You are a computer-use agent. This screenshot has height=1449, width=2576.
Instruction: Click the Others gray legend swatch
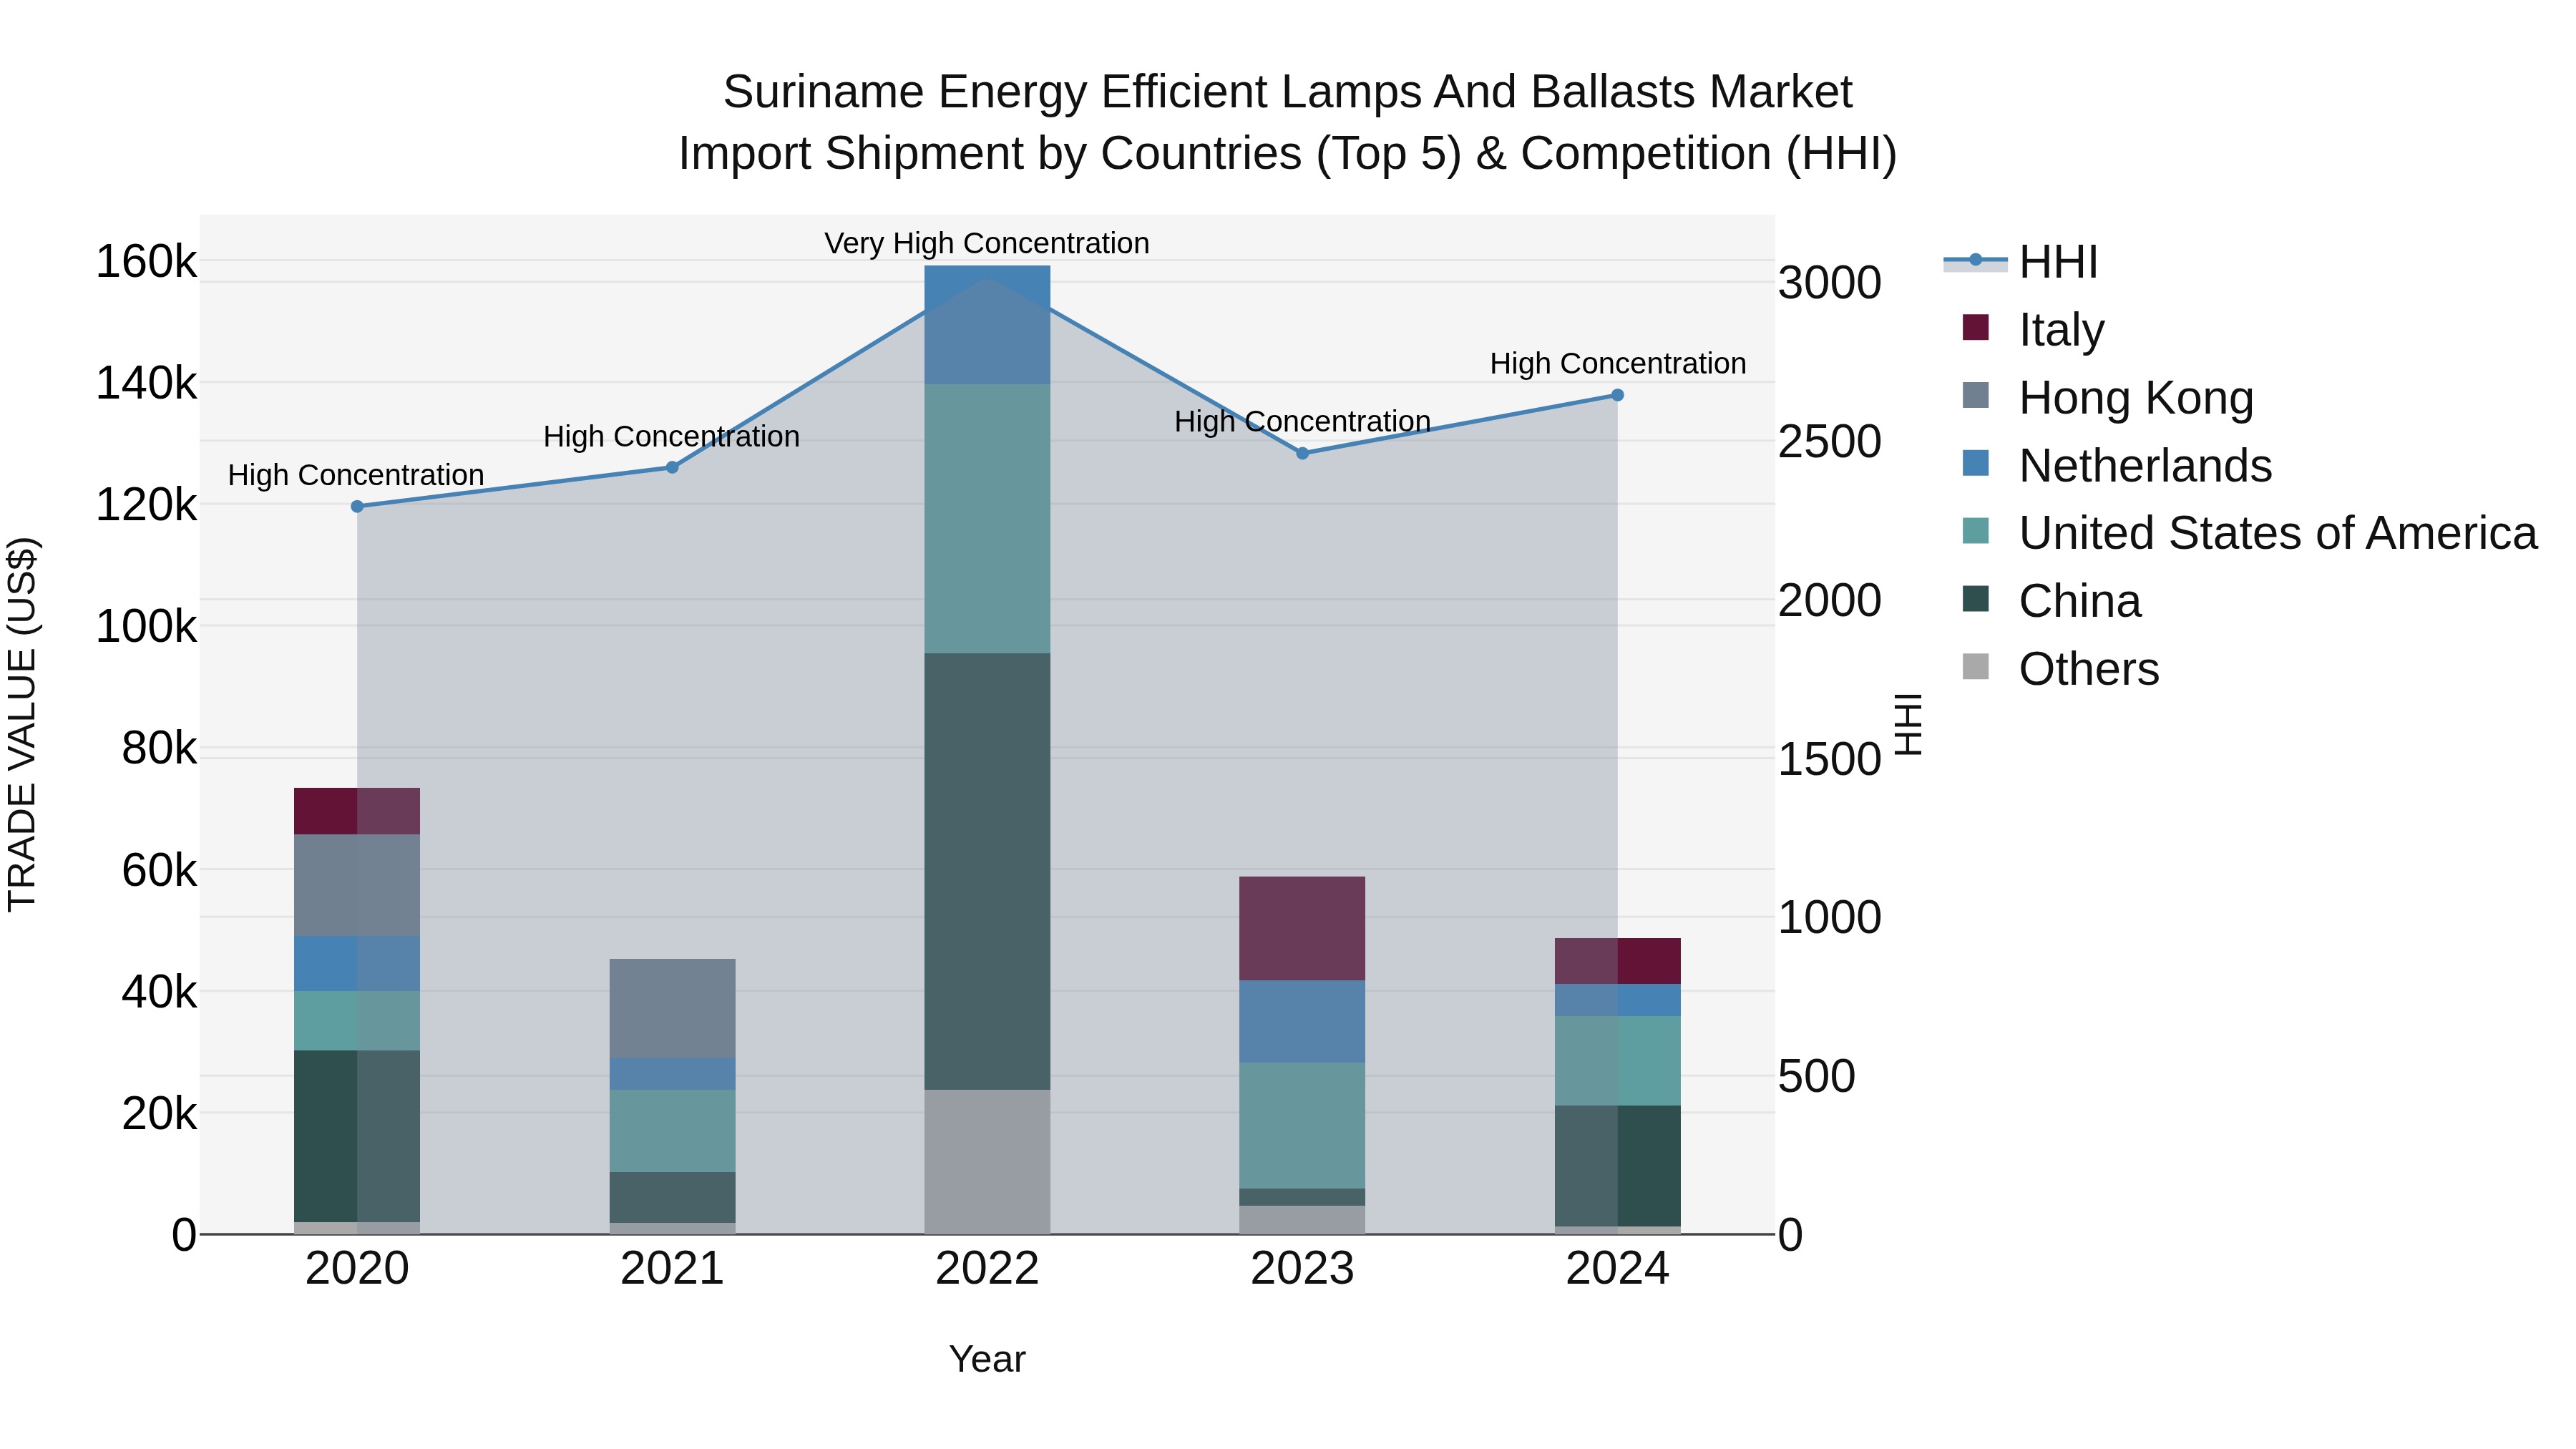(x=1976, y=667)
